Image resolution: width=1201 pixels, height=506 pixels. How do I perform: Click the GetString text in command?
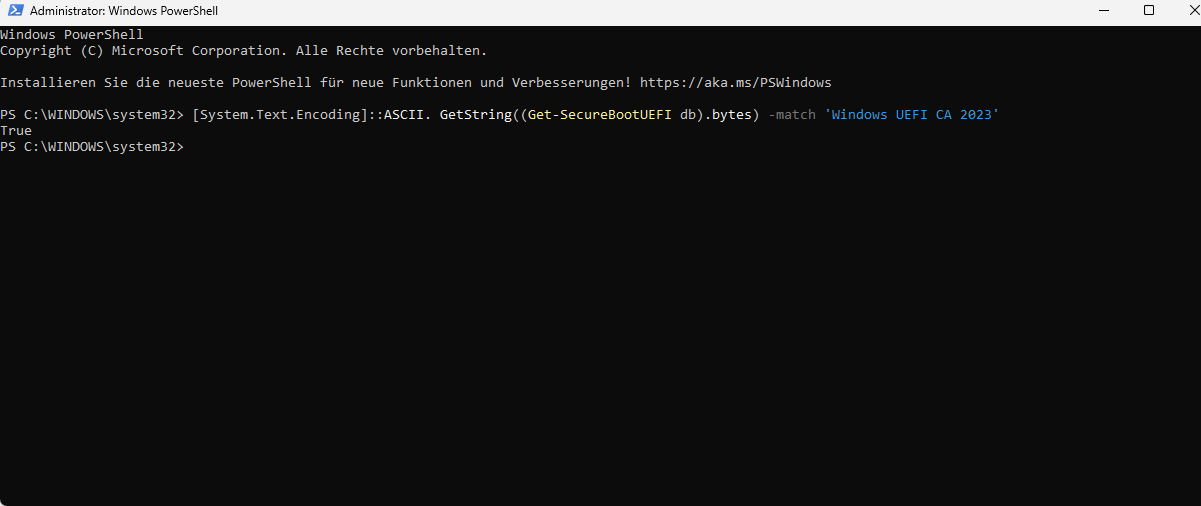coord(476,115)
